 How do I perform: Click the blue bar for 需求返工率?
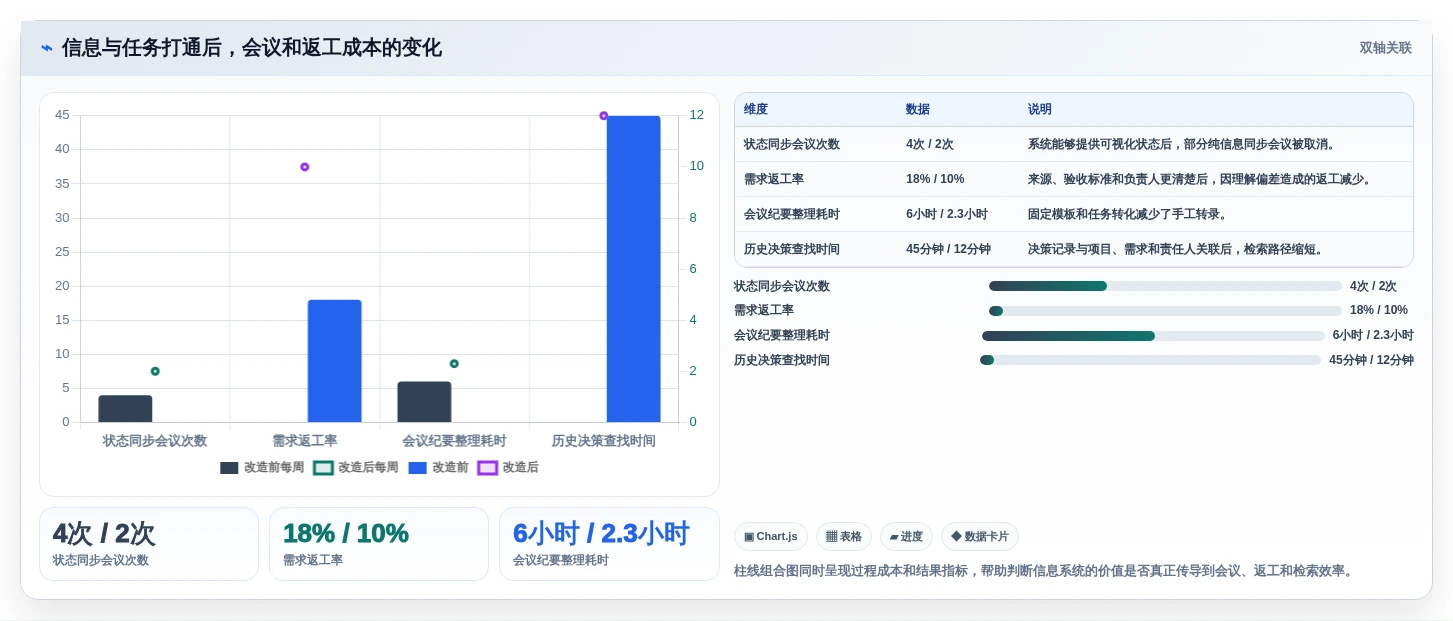coord(334,361)
